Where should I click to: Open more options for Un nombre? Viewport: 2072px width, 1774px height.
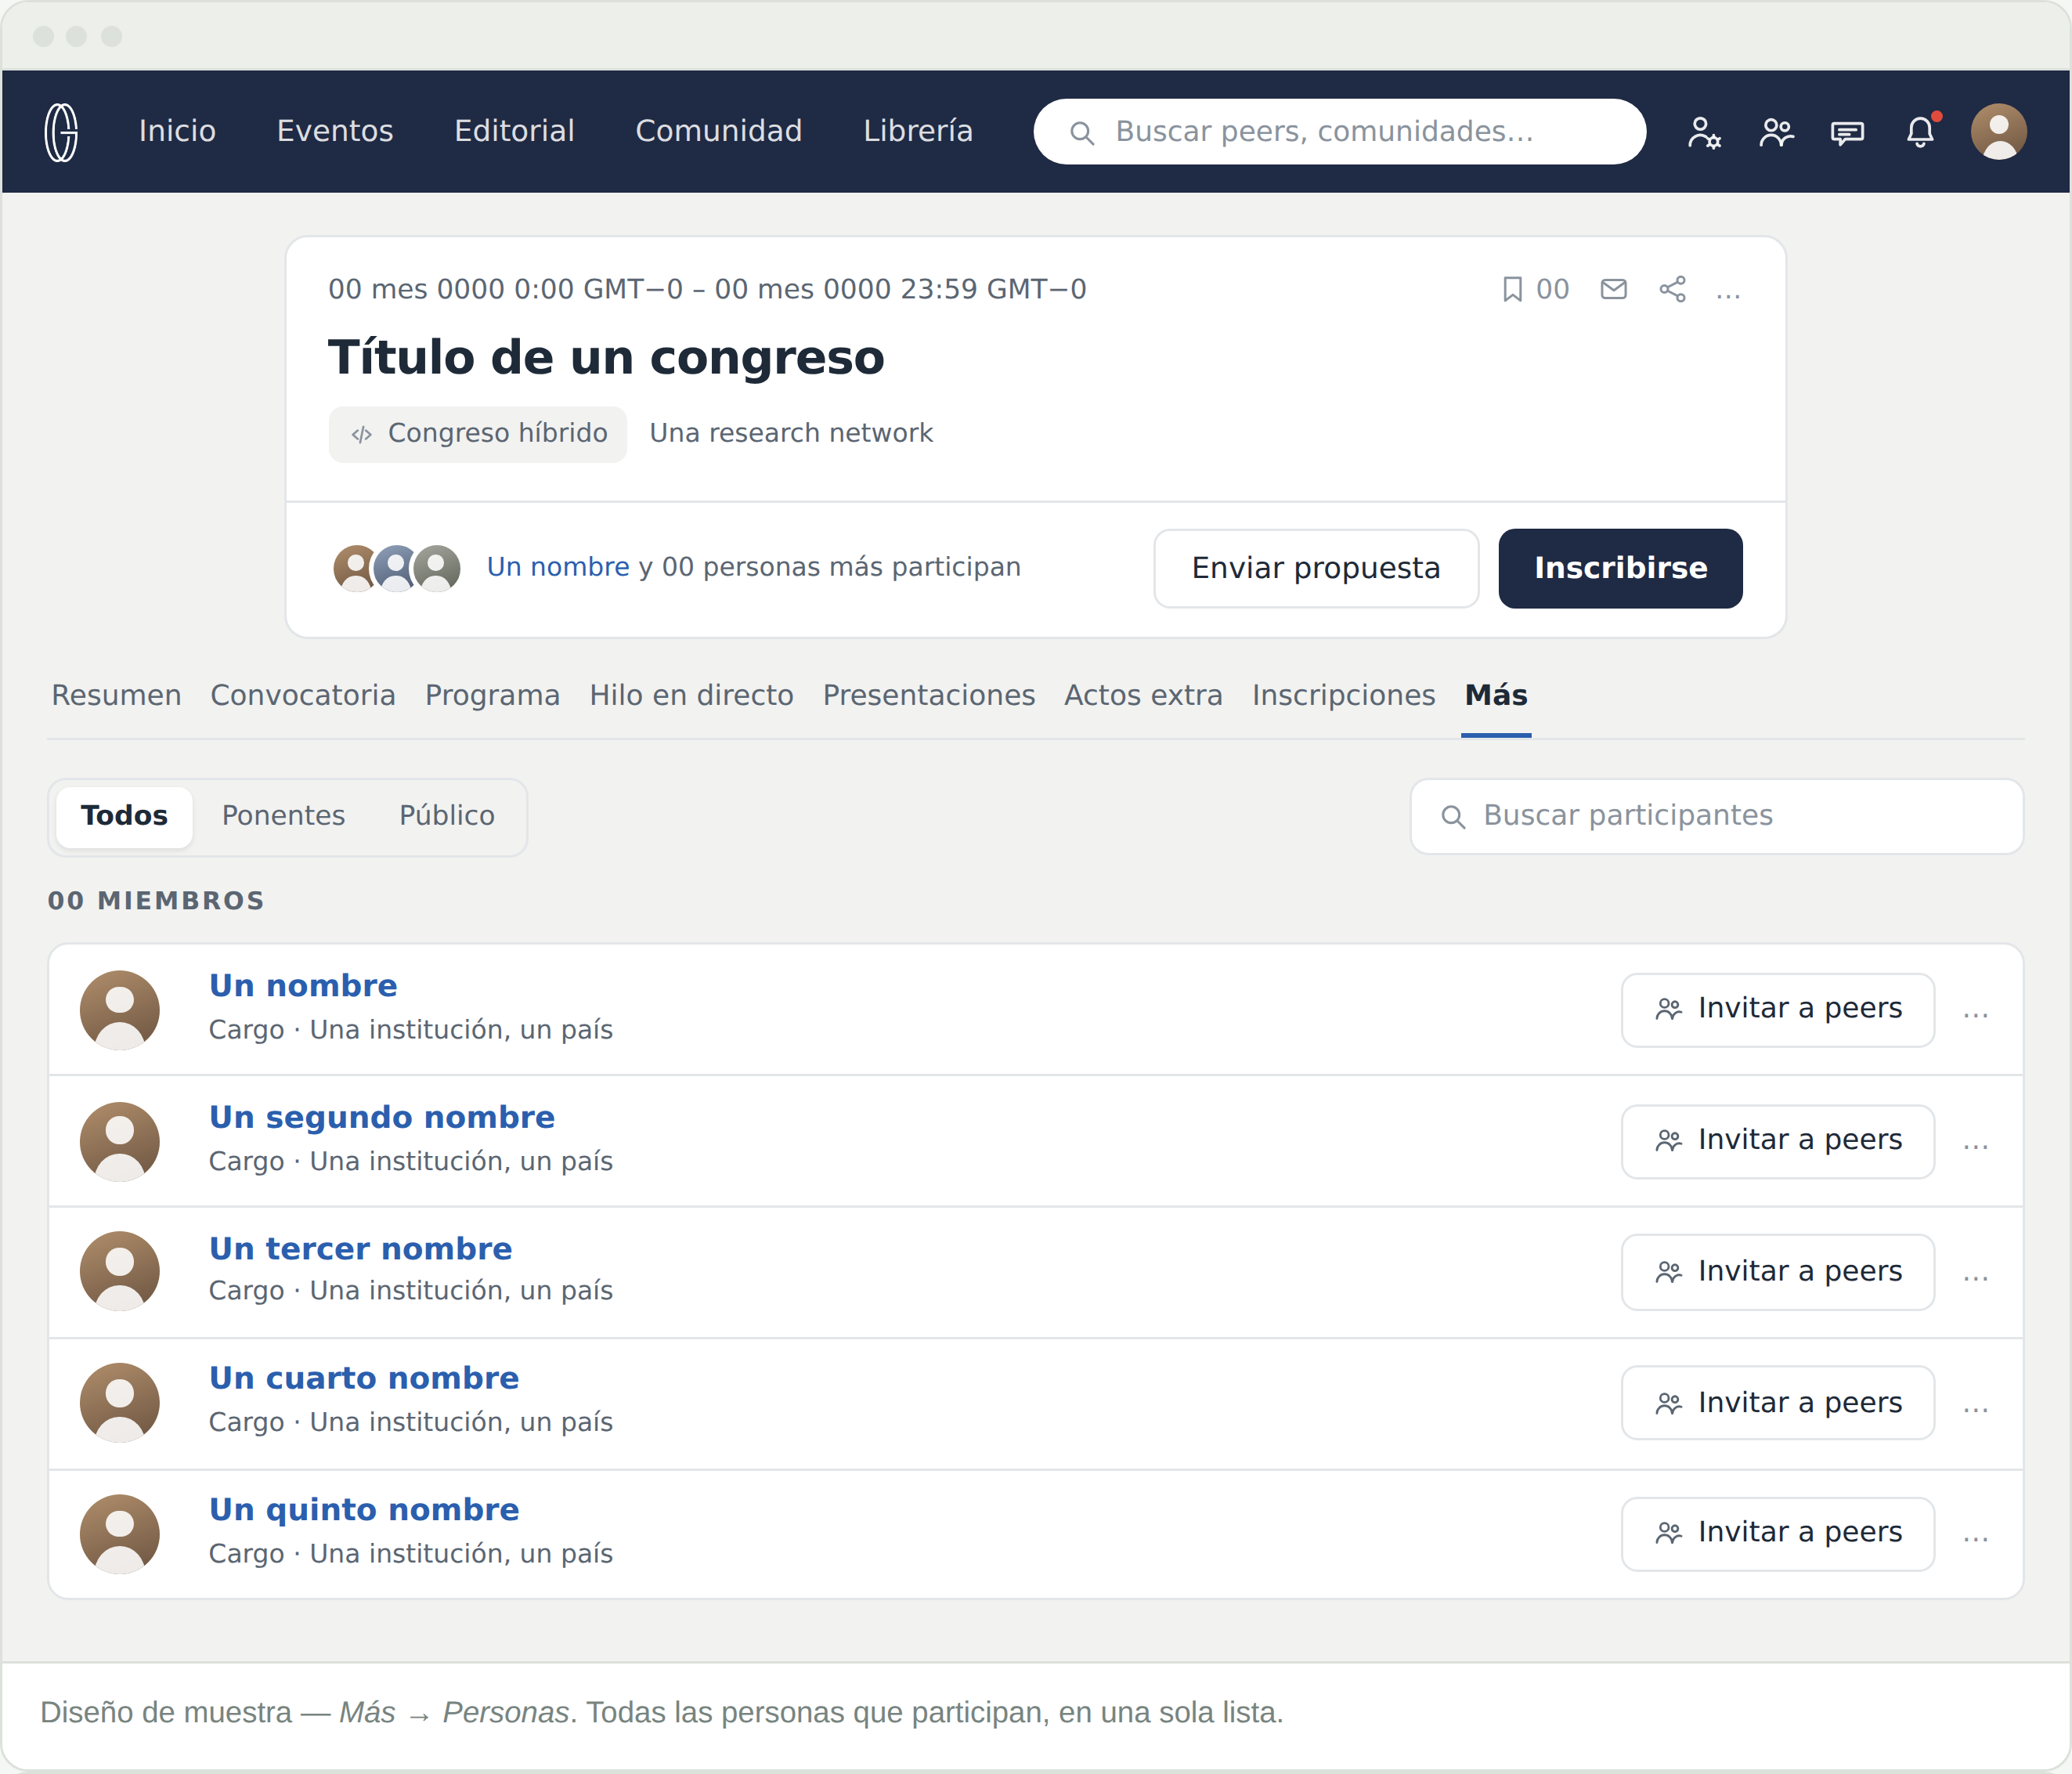tap(1975, 1012)
